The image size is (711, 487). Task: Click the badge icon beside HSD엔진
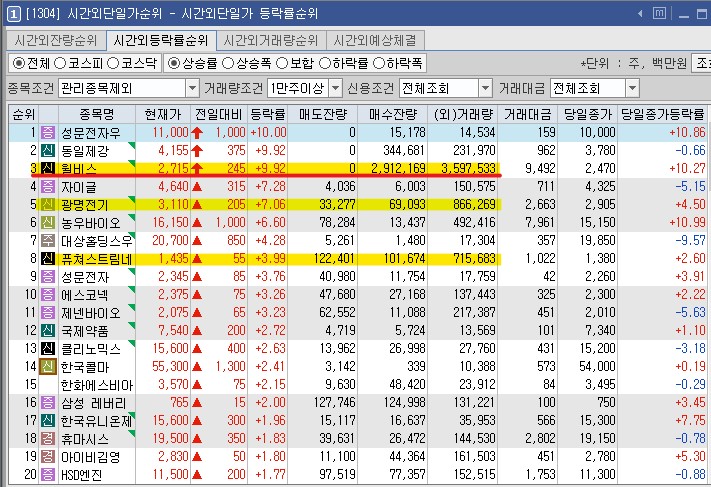coord(48,475)
